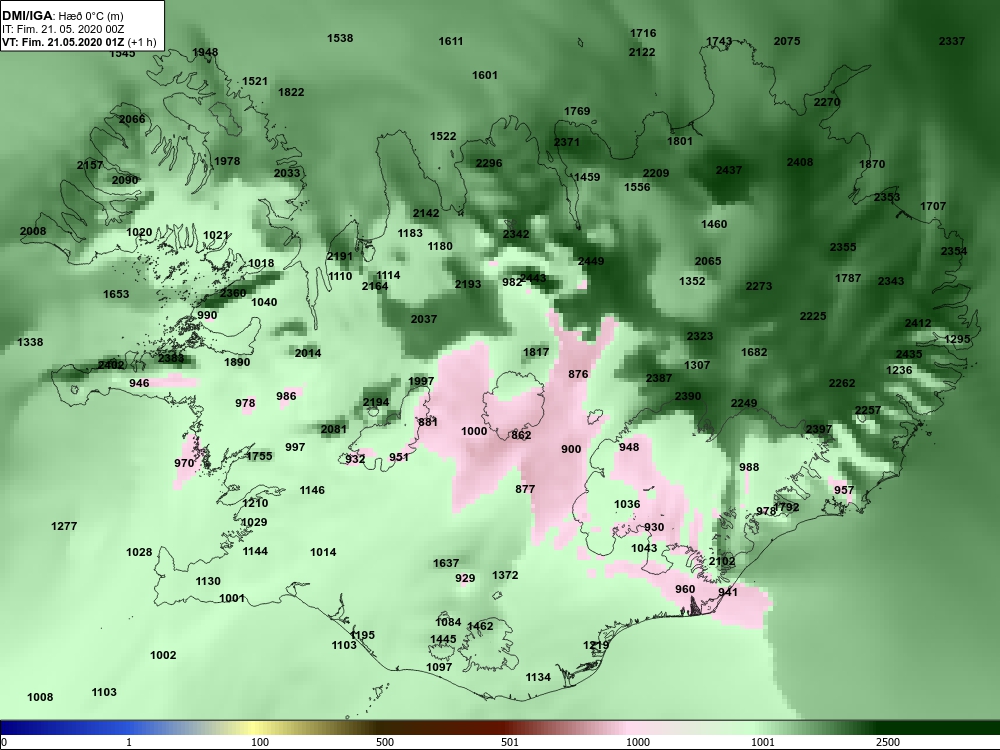This screenshot has width=1000, height=750.
Task: Click the map value '1460'
Action: [x=714, y=224]
